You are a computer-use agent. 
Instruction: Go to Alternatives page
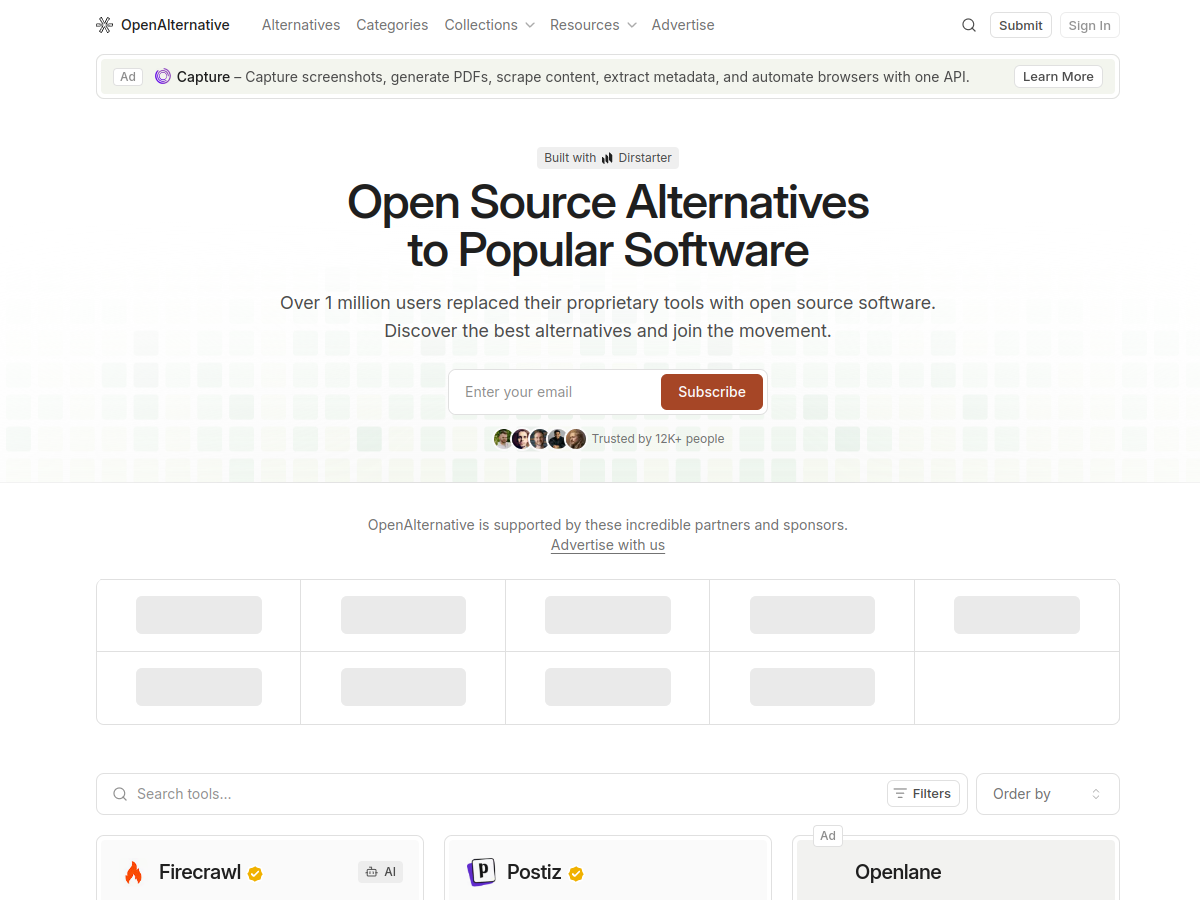coord(301,25)
